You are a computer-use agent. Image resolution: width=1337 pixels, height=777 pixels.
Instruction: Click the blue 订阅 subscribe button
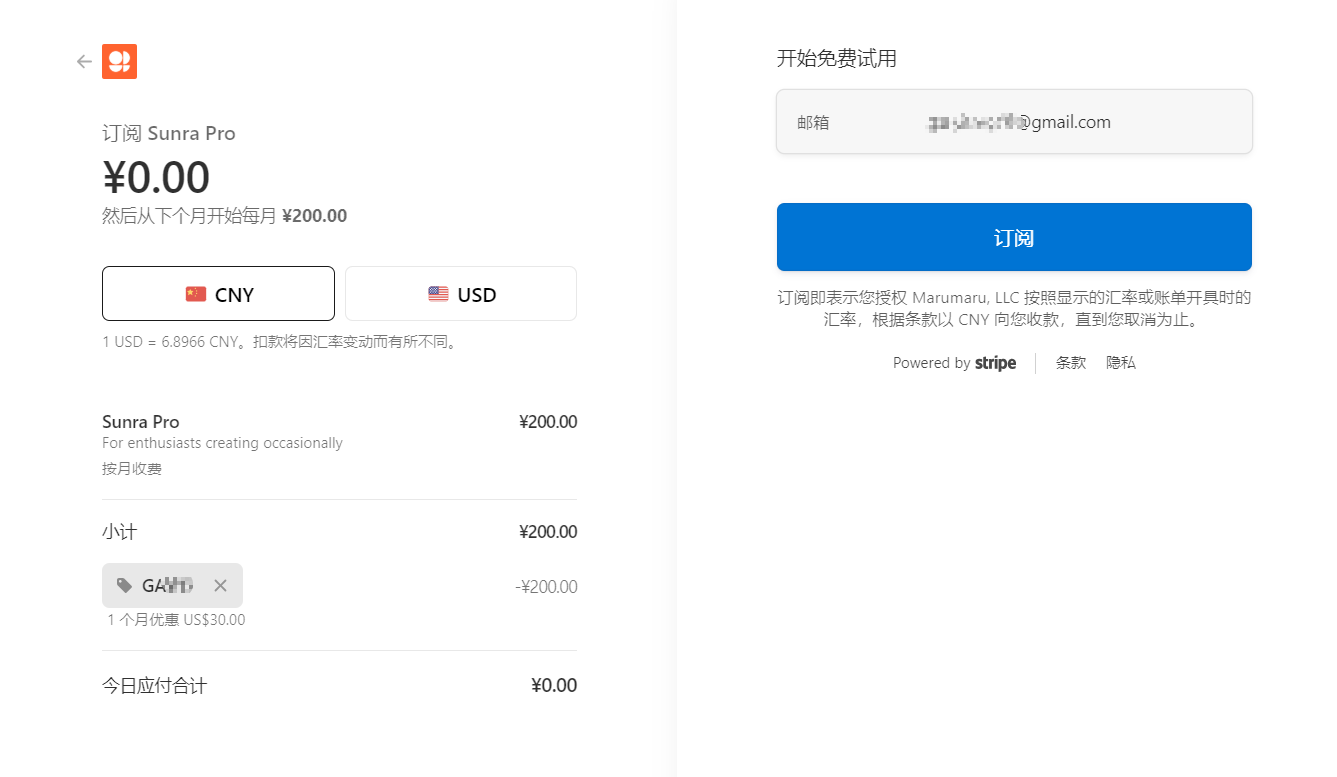(1014, 237)
